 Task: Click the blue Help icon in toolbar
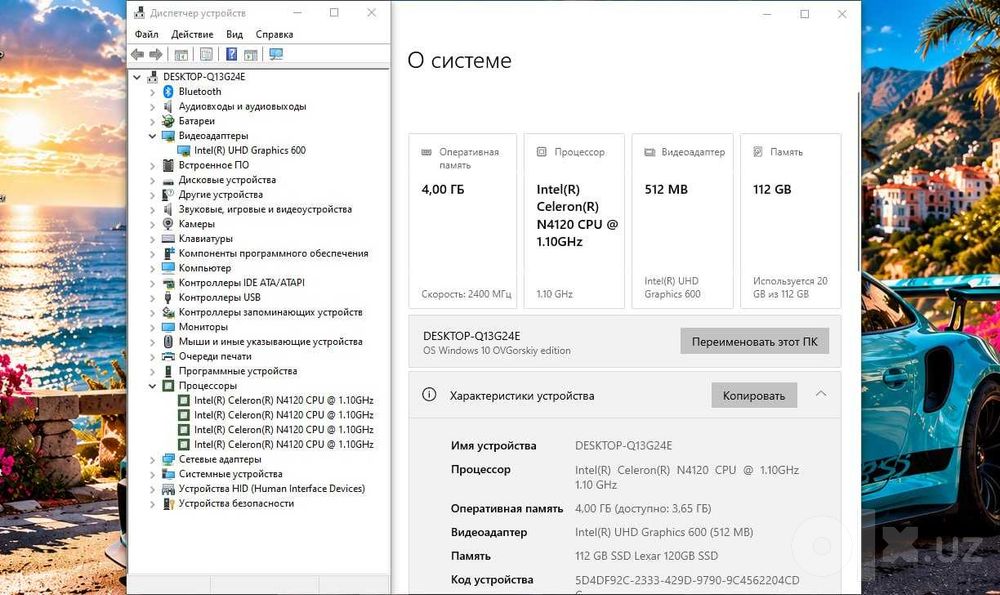coord(232,55)
